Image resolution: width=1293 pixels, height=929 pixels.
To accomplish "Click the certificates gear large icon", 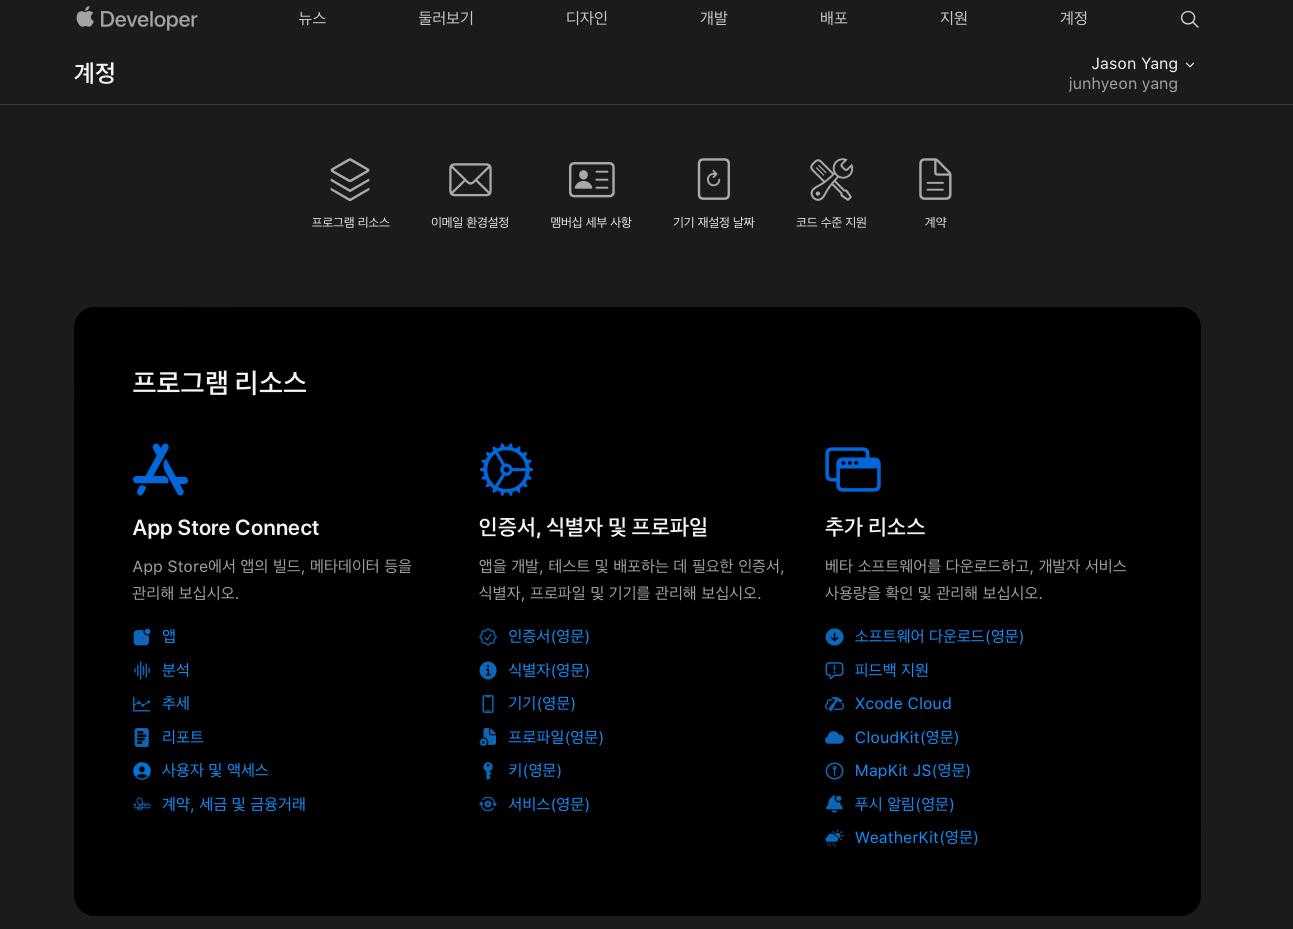I will 506,469.
